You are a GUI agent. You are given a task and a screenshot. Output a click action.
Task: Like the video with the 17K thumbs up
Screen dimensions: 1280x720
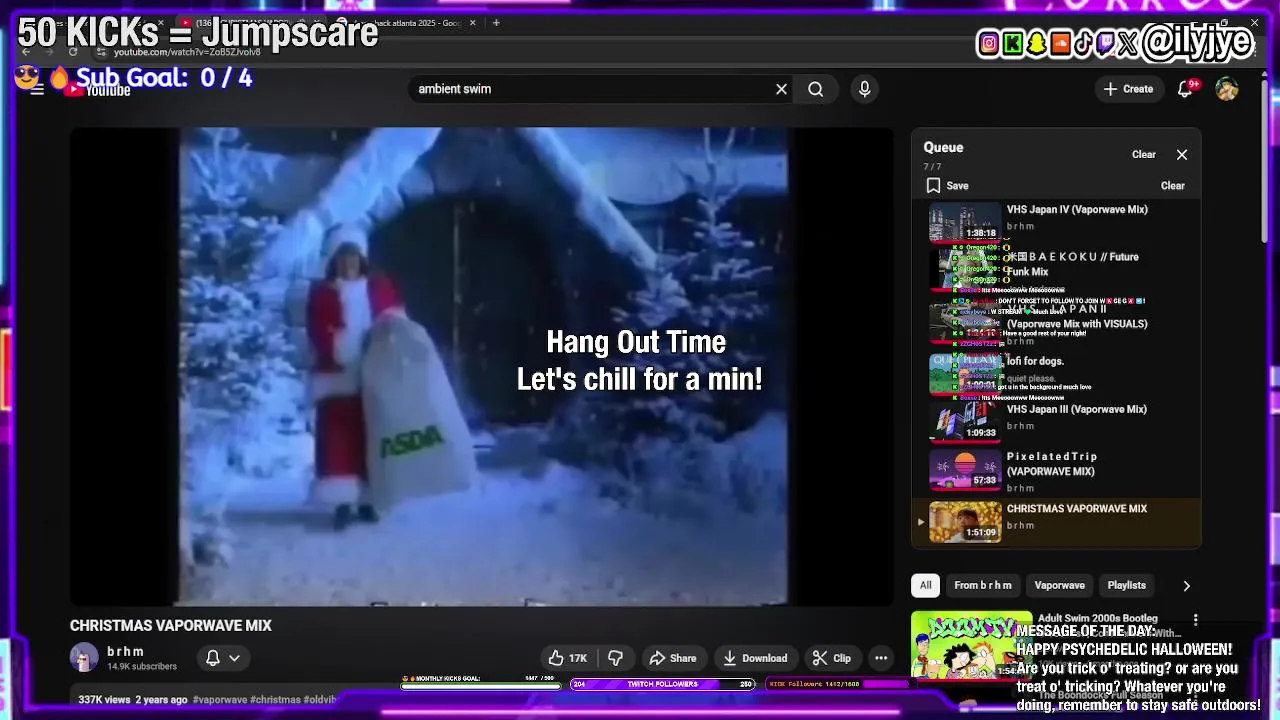pyautogui.click(x=568, y=658)
